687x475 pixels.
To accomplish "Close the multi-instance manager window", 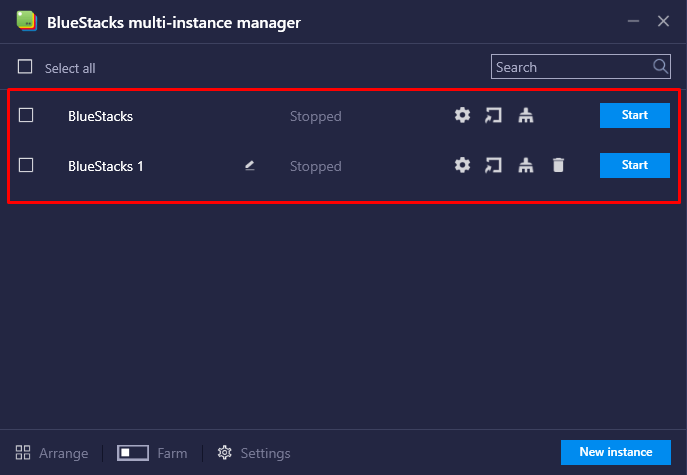I will point(663,21).
